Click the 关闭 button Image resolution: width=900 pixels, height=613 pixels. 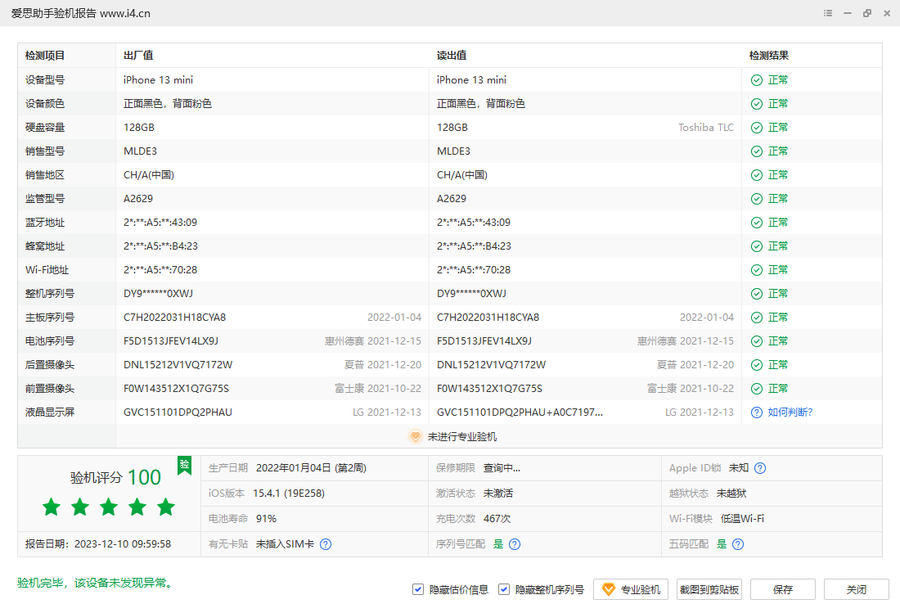[856, 589]
